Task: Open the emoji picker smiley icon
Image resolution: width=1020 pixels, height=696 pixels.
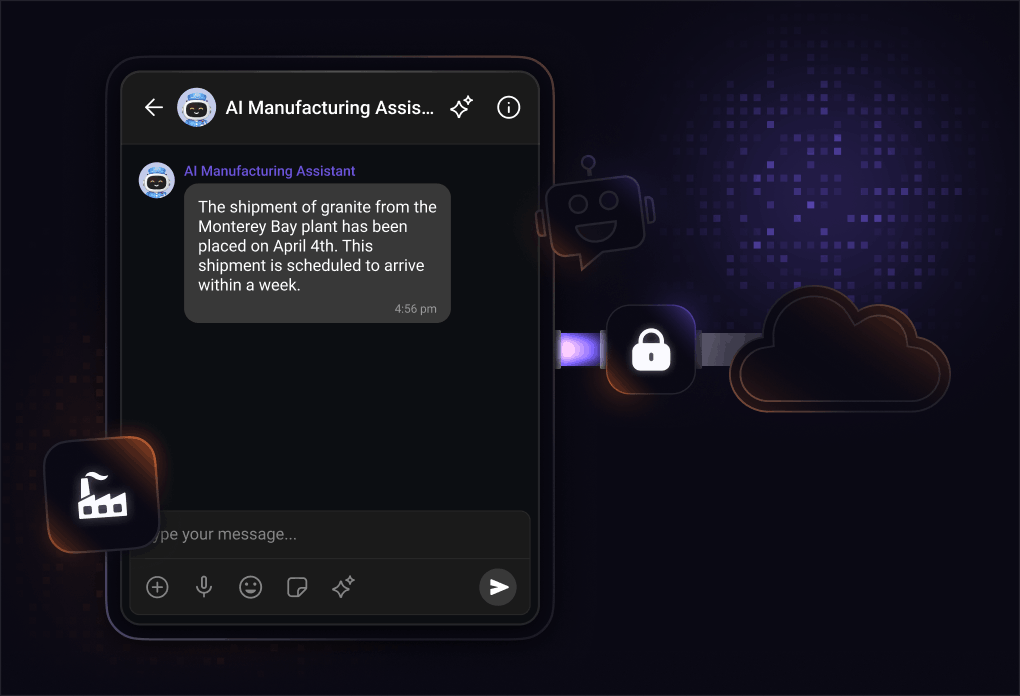Action: point(250,587)
